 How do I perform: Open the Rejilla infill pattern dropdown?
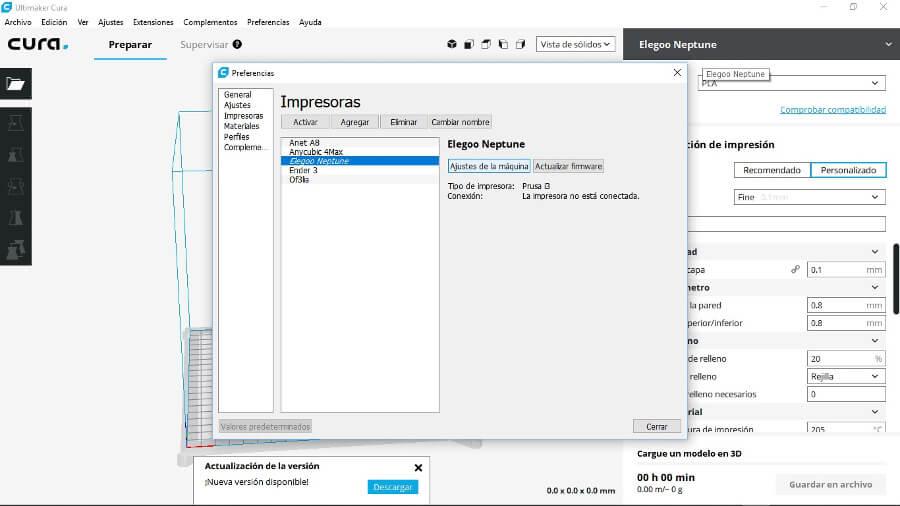click(x=846, y=377)
